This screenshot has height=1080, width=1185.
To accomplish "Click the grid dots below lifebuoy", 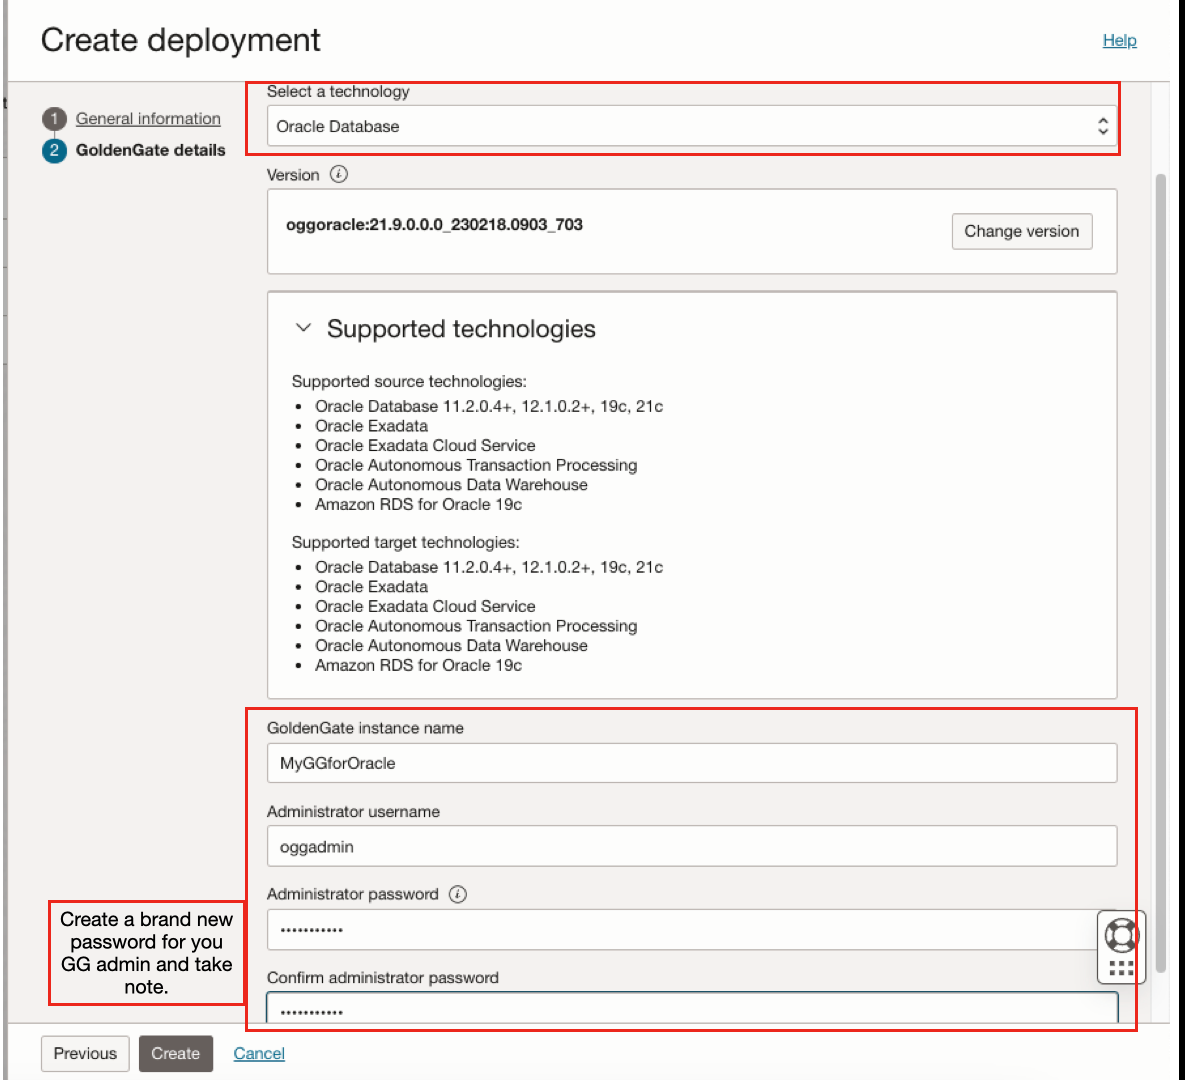I will pyautogui.click(x=1122, y=968).
